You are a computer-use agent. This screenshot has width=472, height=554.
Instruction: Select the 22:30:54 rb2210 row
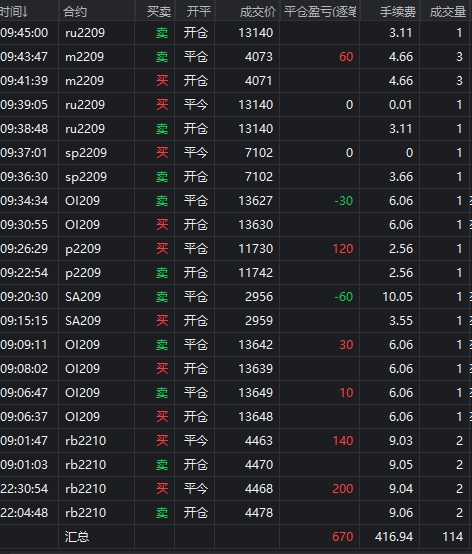[235, 489]
